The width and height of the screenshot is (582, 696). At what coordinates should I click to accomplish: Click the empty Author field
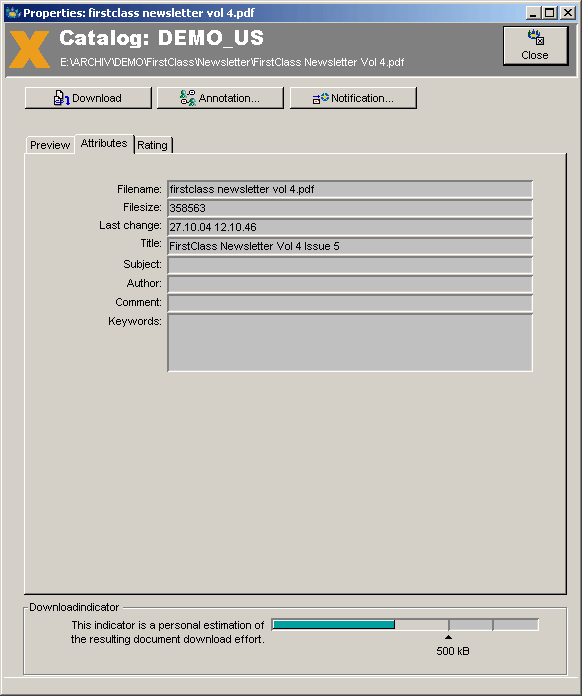coord(350,284)
